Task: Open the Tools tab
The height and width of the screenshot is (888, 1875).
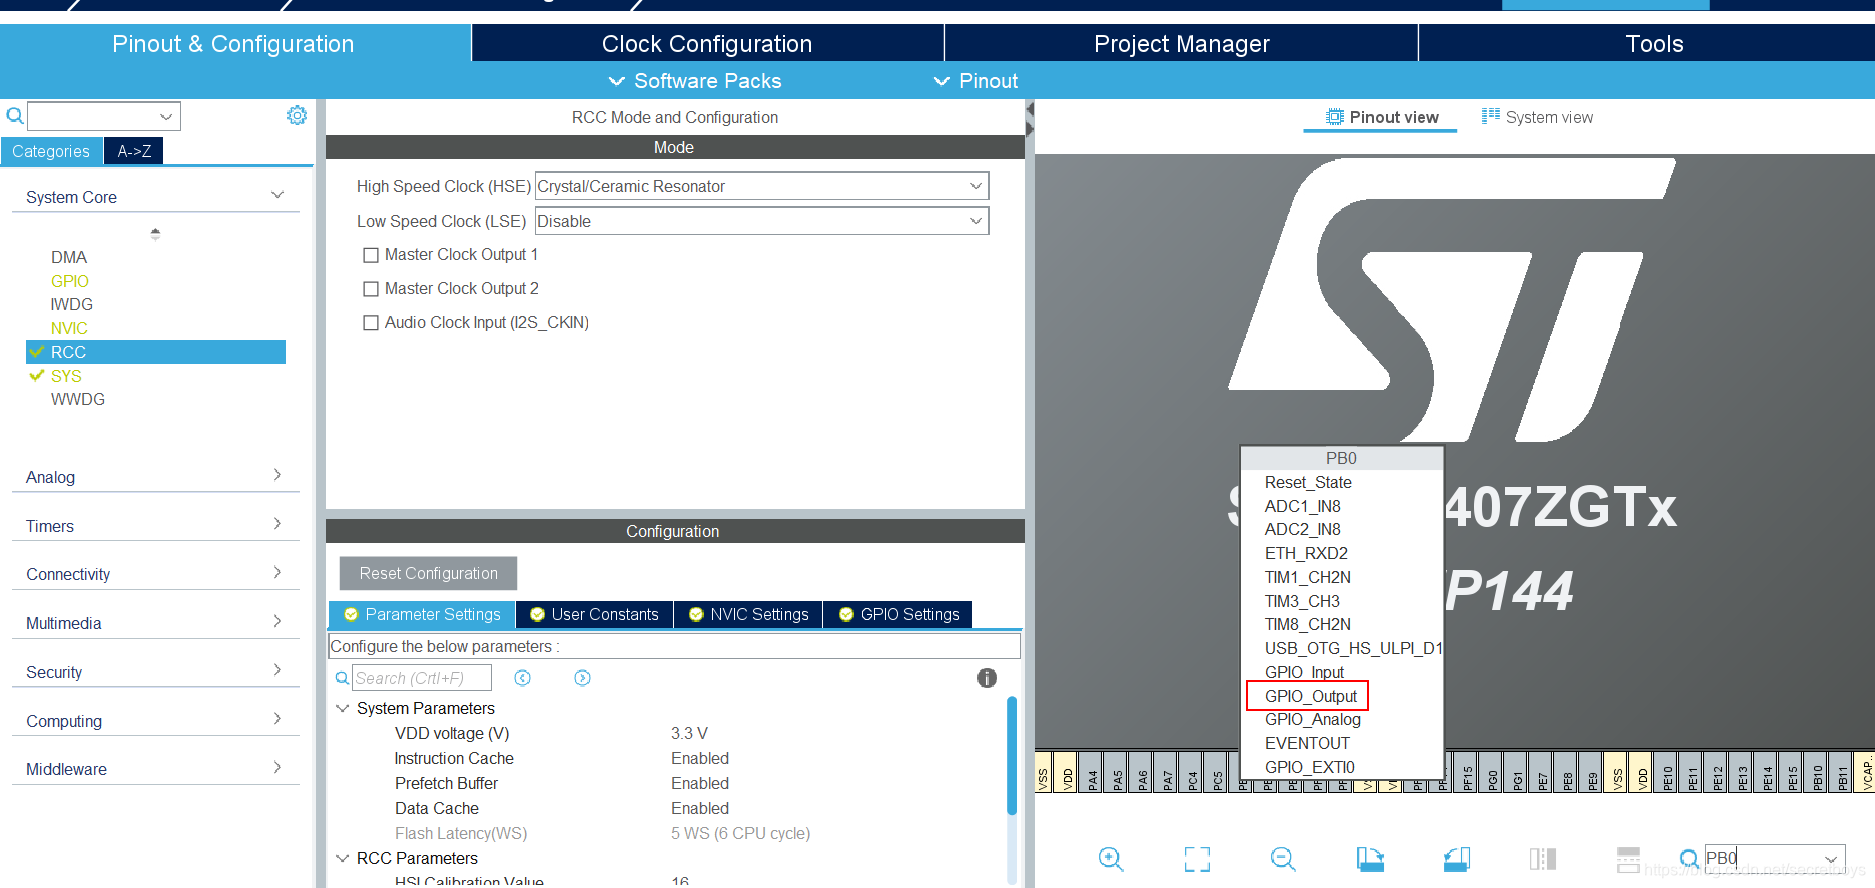Action: (x=1654, y=44)
